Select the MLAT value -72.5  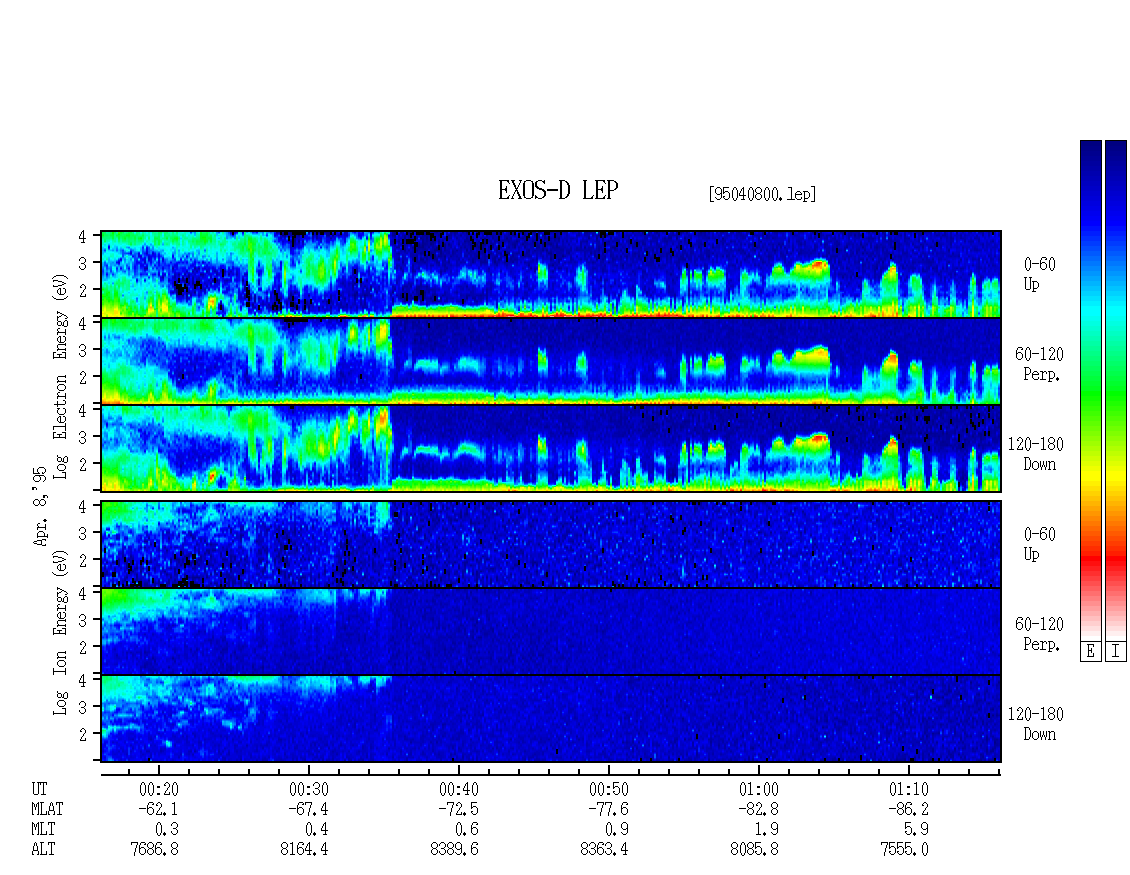pos(458,809)
